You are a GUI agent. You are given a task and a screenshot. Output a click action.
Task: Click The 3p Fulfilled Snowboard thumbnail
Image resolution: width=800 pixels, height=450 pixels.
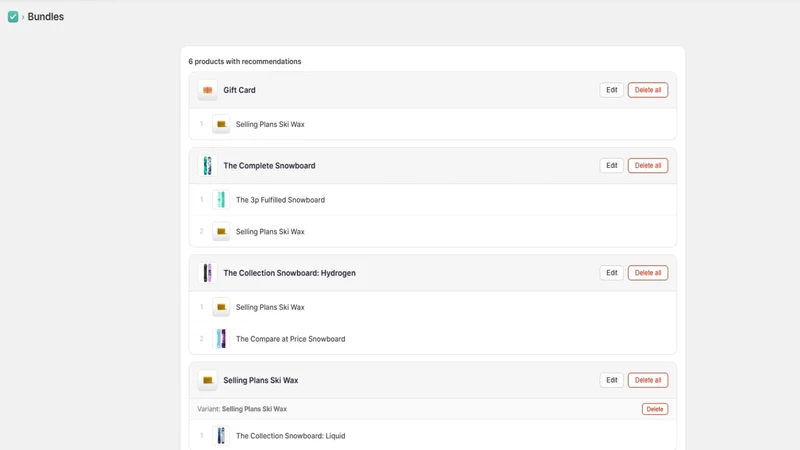click(x=221, y=200)
